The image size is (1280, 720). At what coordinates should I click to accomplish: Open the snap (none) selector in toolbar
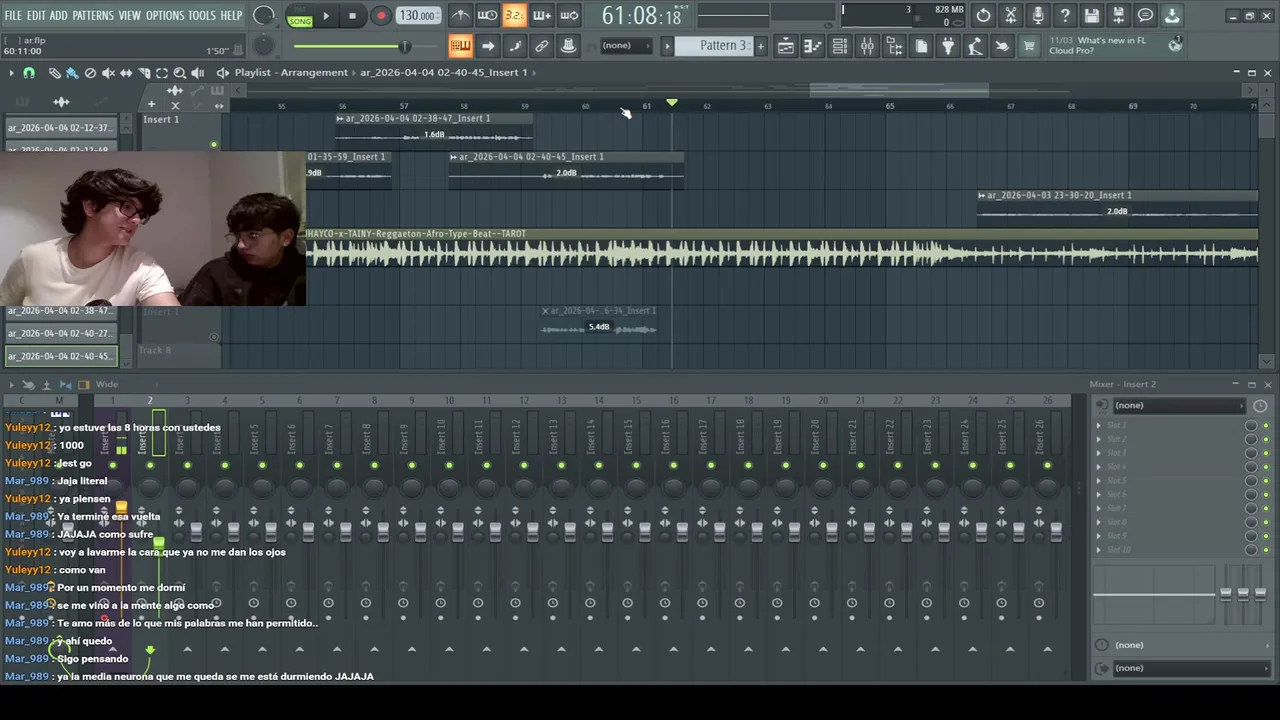[626, 46]
